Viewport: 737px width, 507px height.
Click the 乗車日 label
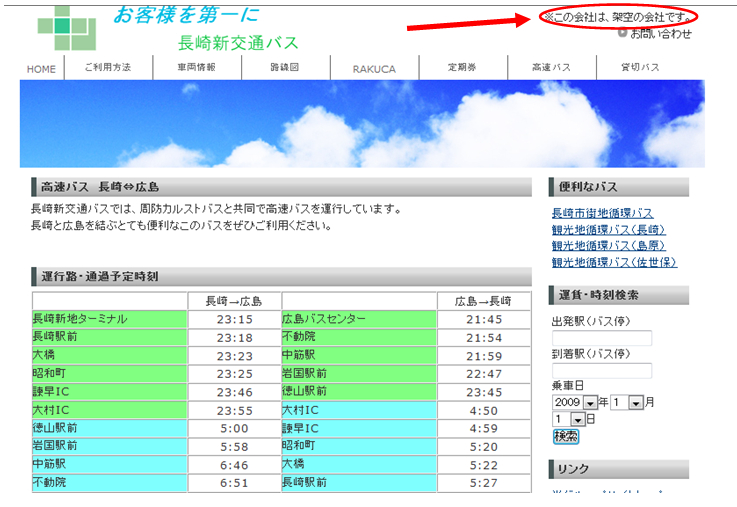568,386
